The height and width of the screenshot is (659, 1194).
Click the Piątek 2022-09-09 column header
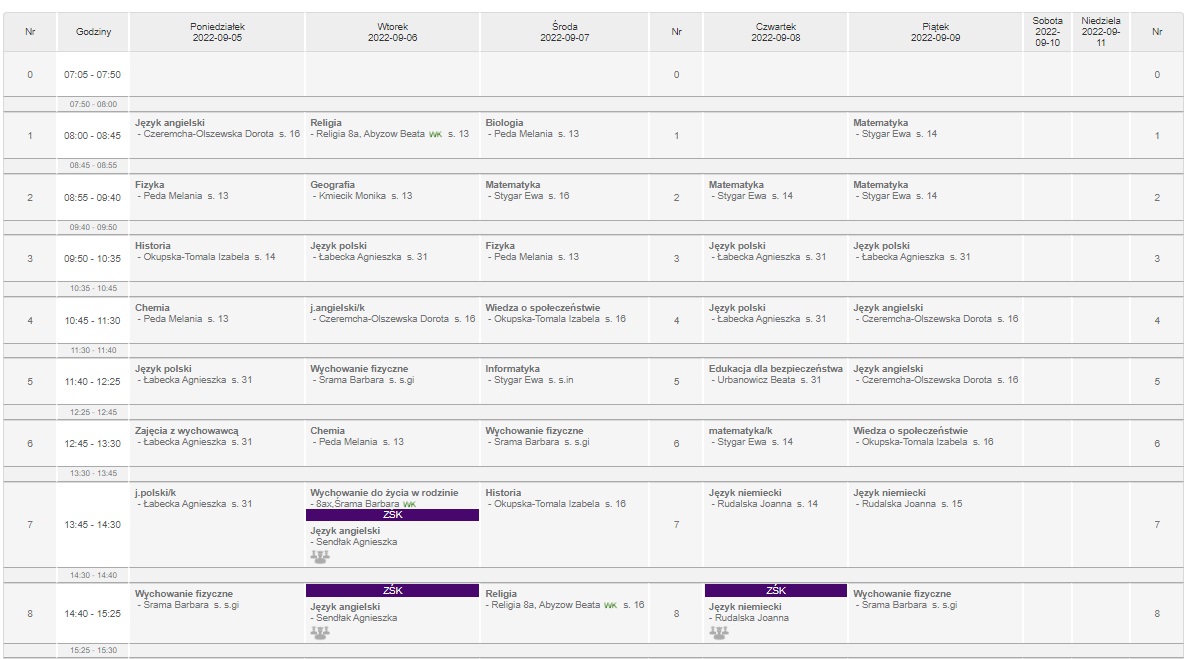pos(935,32)
